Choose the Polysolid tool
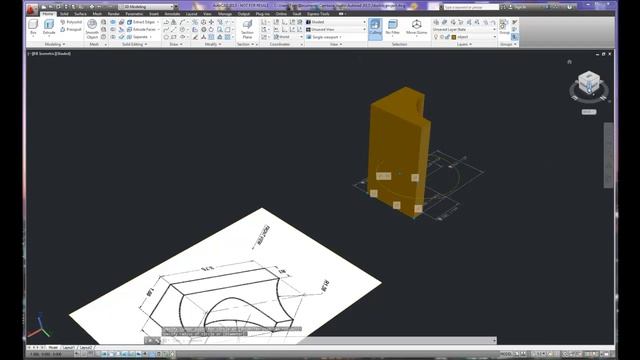Viewport: 640px width, 360px height. click(x=71, y=22)
